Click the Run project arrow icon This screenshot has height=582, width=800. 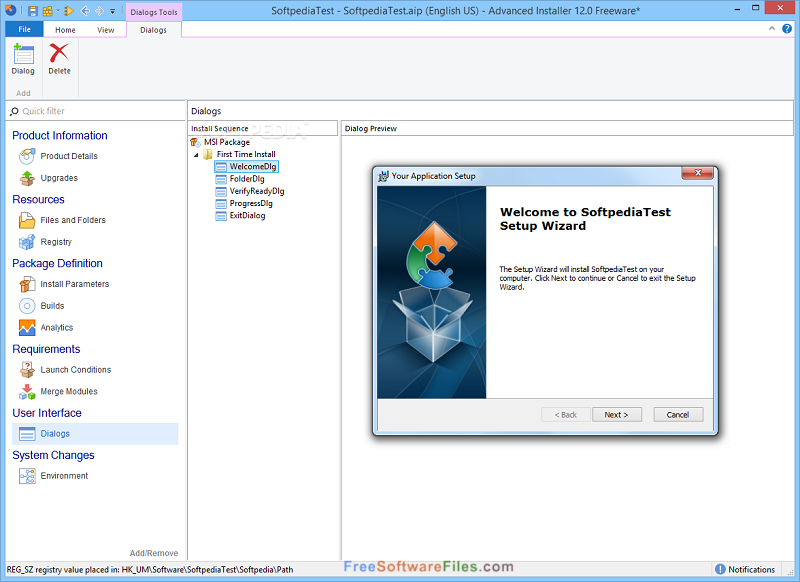click(69, 10)
